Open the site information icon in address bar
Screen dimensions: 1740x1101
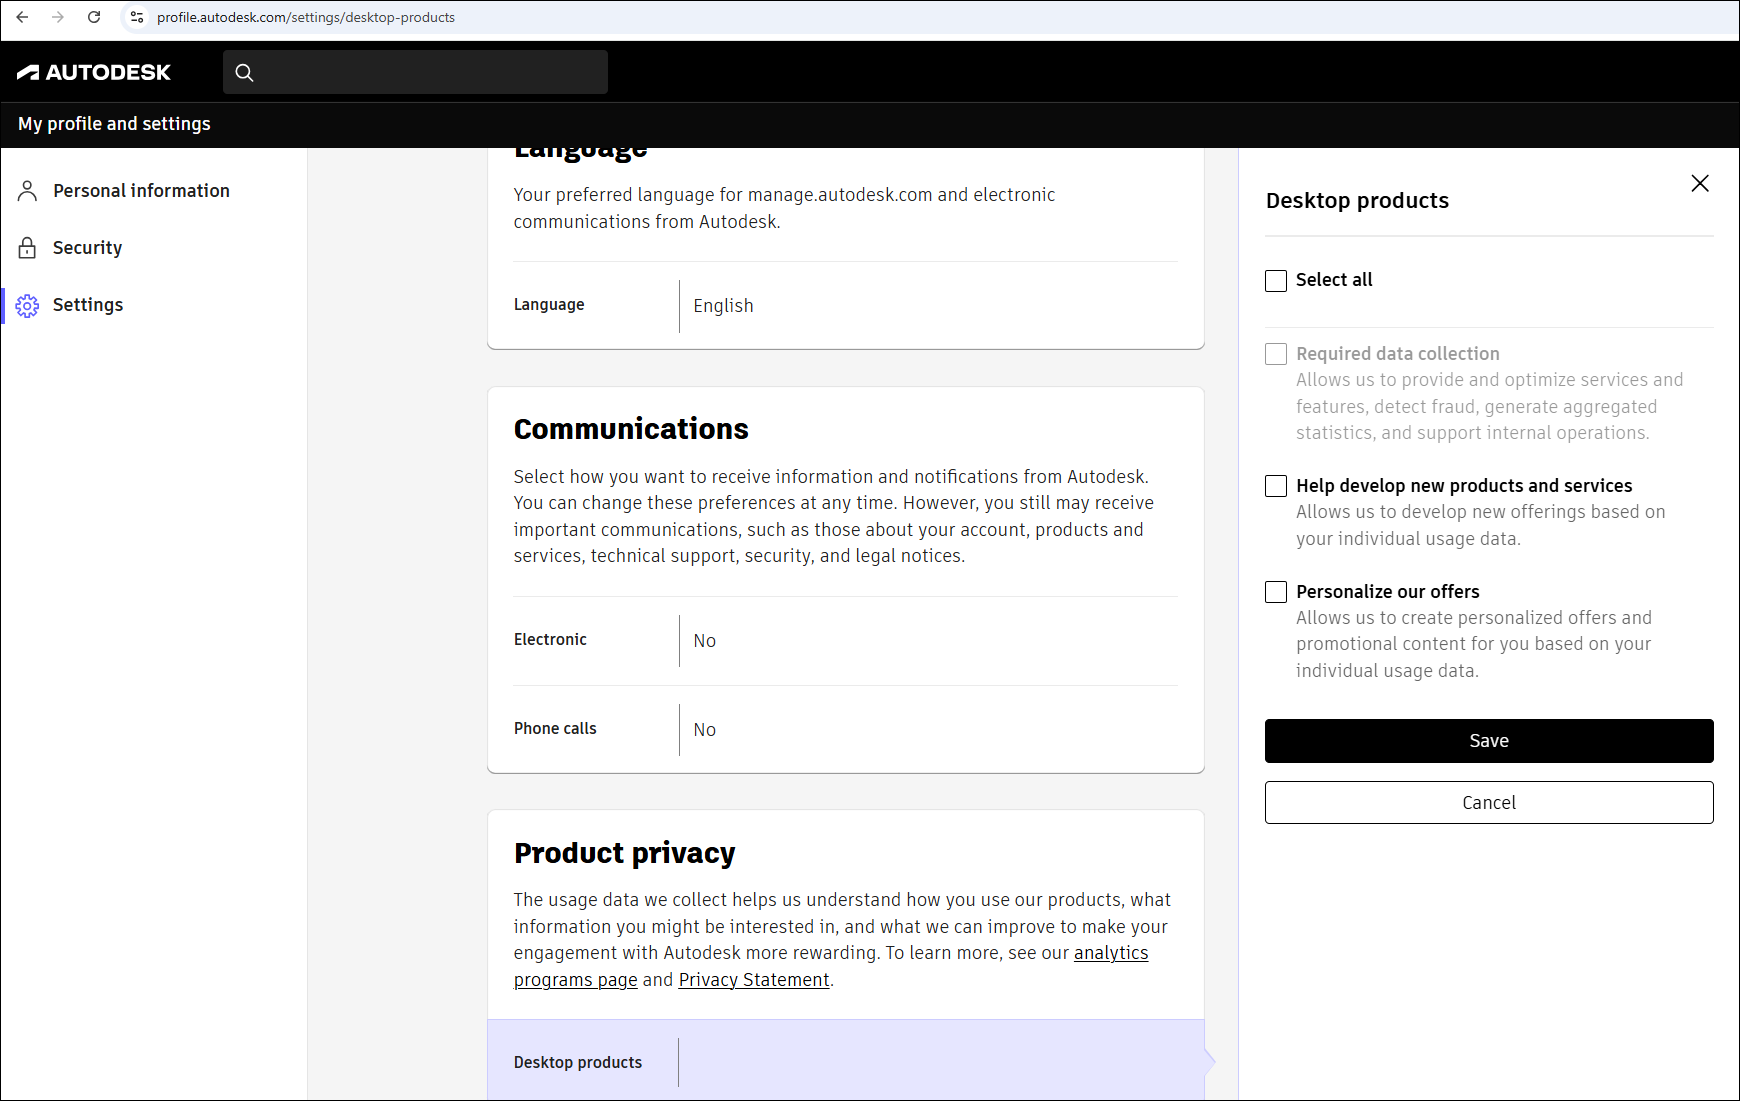(136, 17)
